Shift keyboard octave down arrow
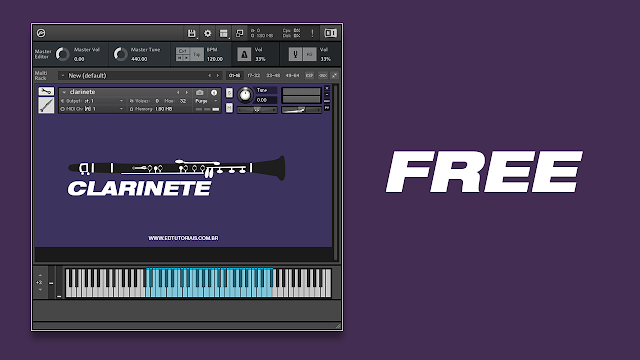This screenshot has width=640, height=360. 40,290
